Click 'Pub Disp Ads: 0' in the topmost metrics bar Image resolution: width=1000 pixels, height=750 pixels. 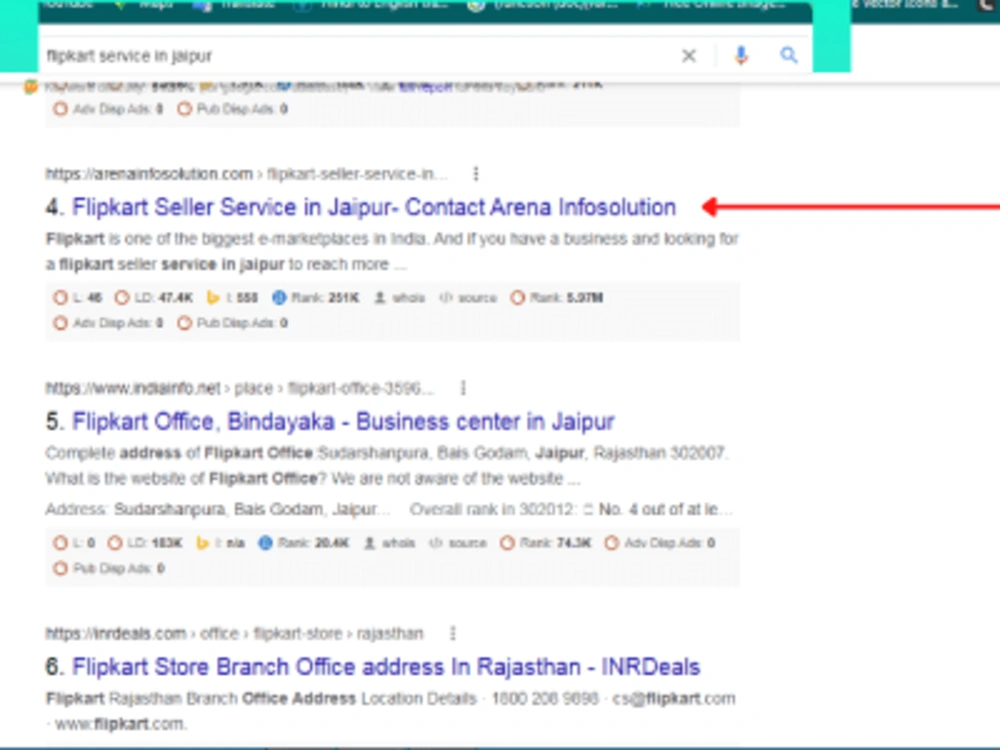click(233, 109)
